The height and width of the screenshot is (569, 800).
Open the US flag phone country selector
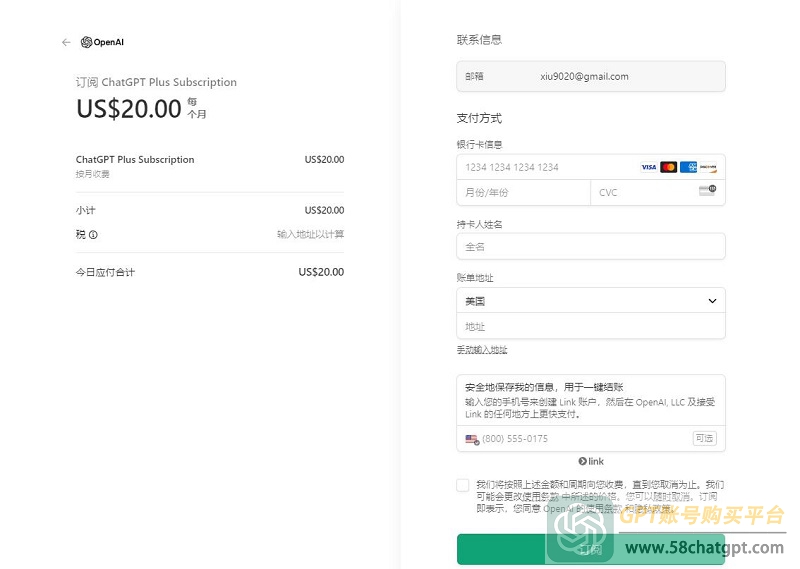click(472, 439)
